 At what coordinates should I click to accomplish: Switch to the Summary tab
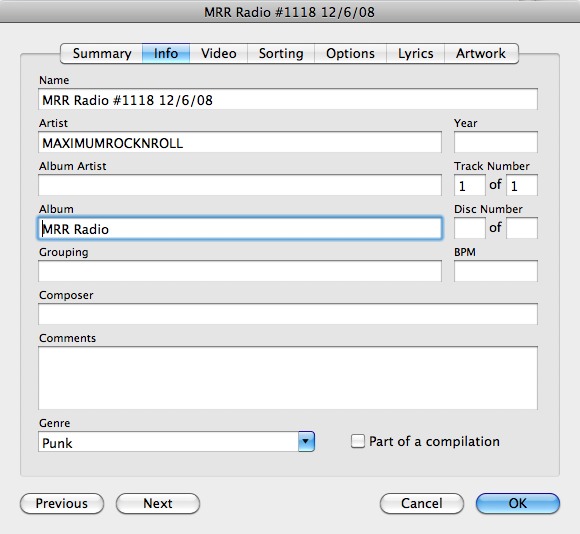(101, 53)
